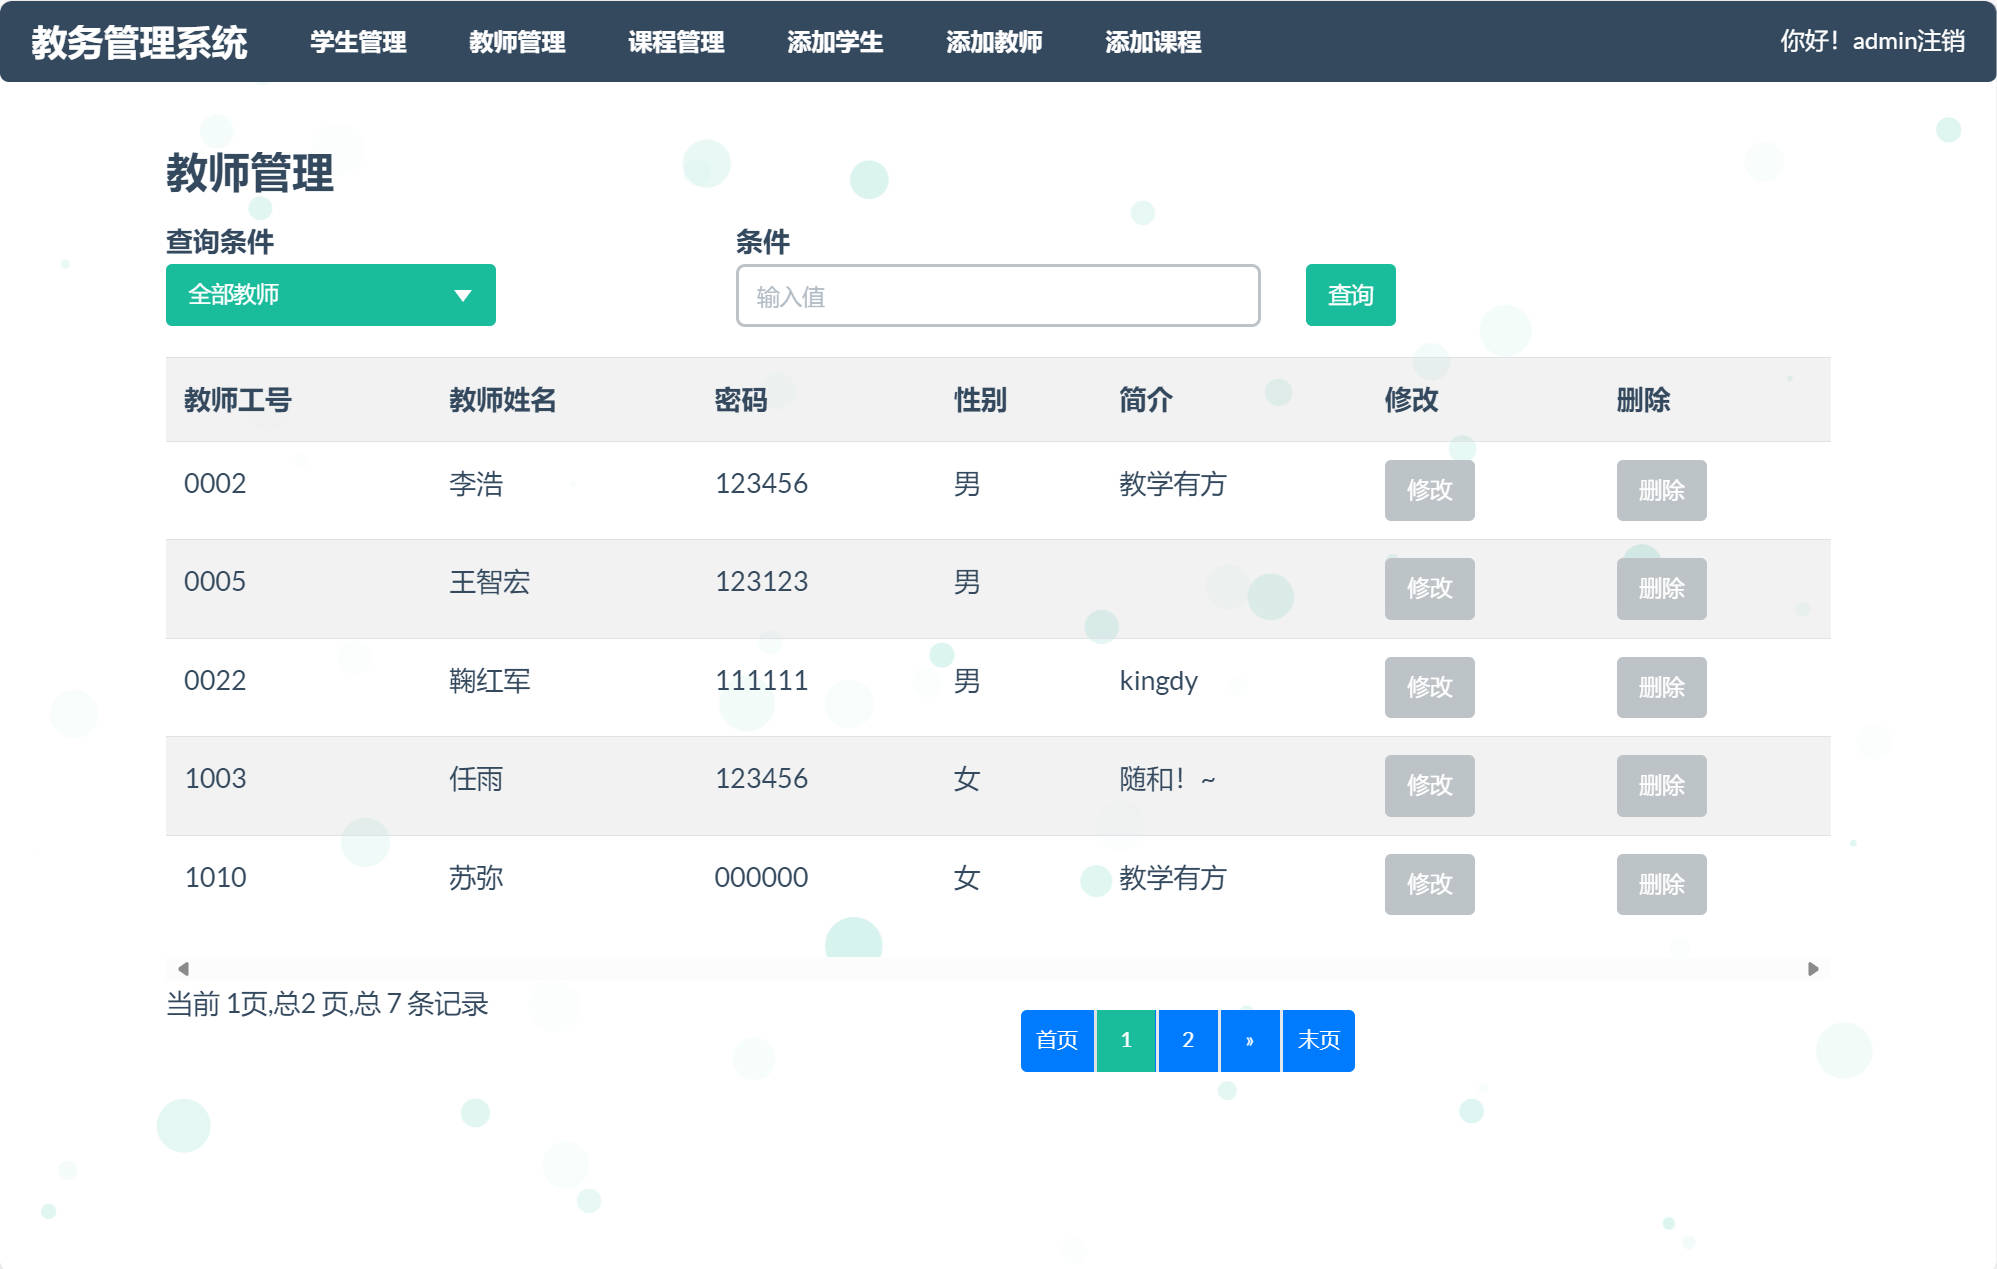Click the 查询 search button
The width and height of the screenshot is (1997, 1269).
1349,295
